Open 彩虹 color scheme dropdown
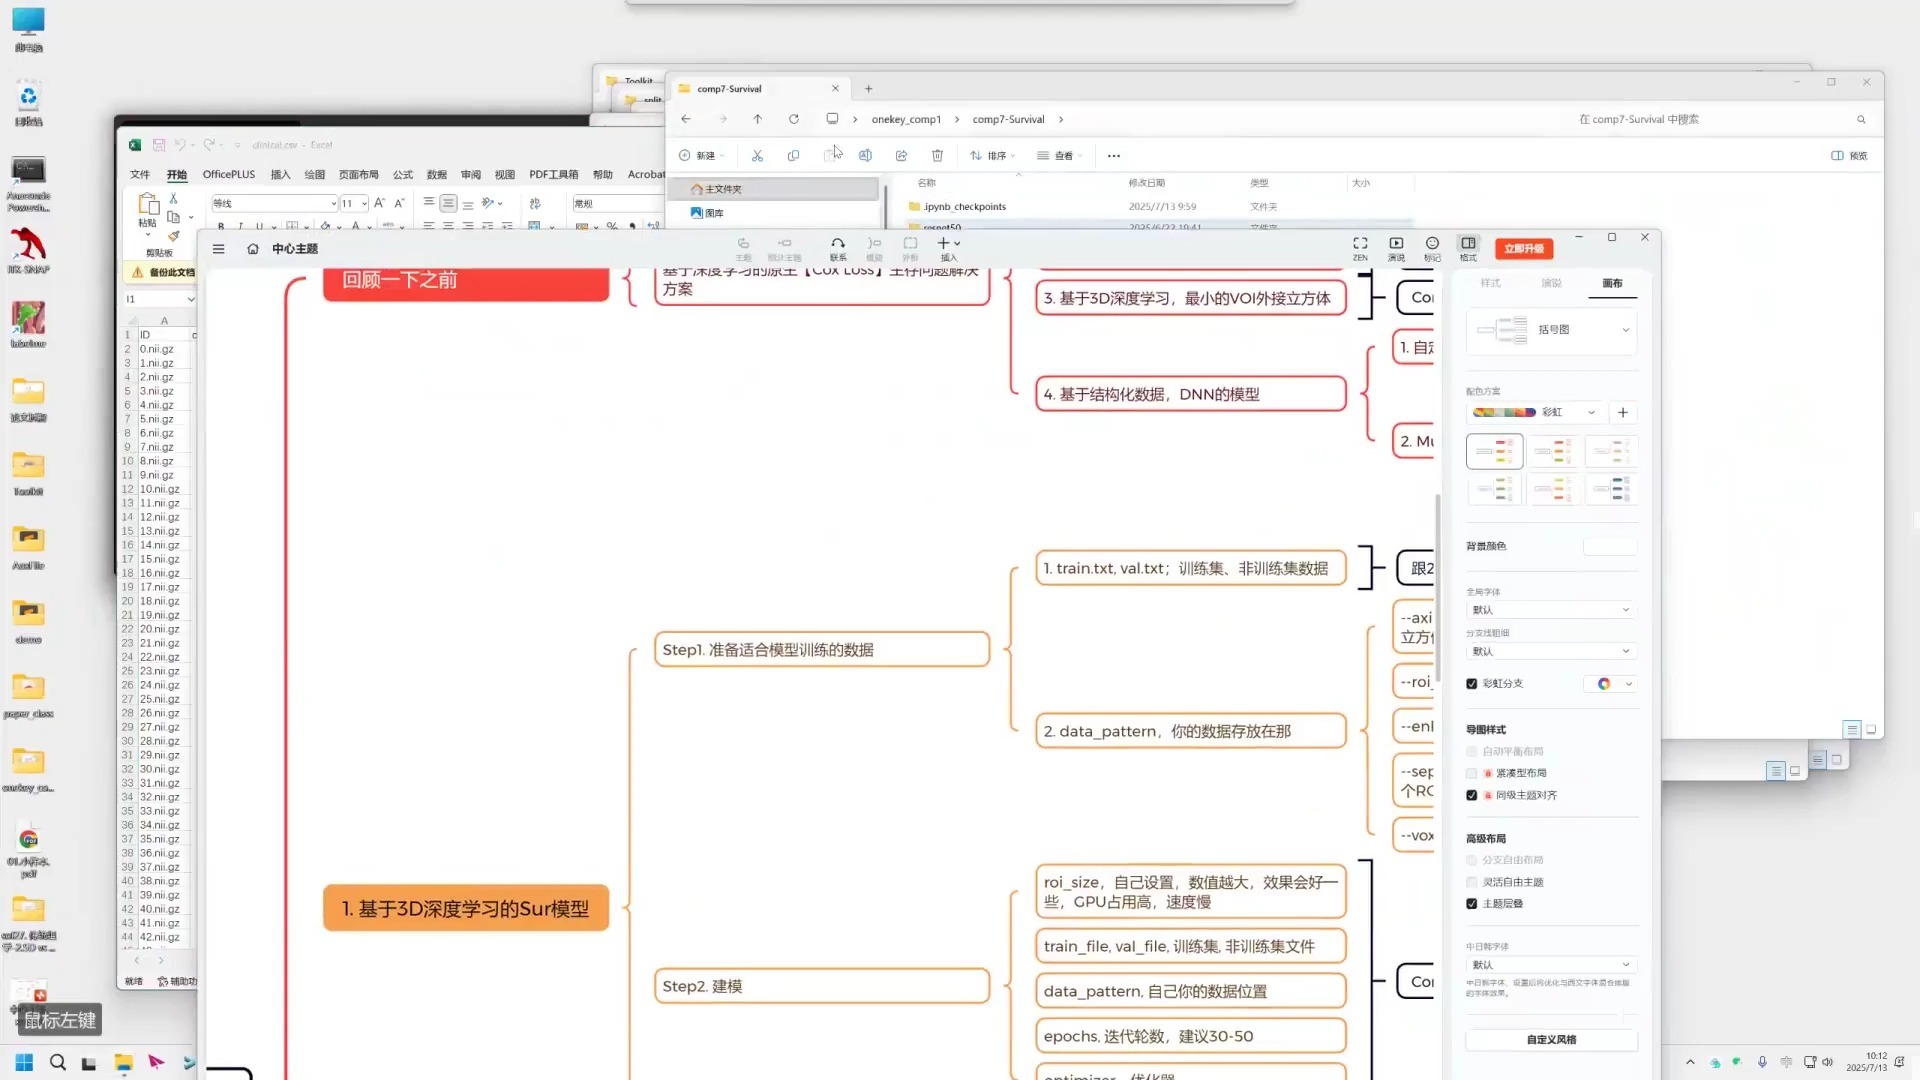The width and height of the screenshot is (1920, 1080). click(1535, 412)
